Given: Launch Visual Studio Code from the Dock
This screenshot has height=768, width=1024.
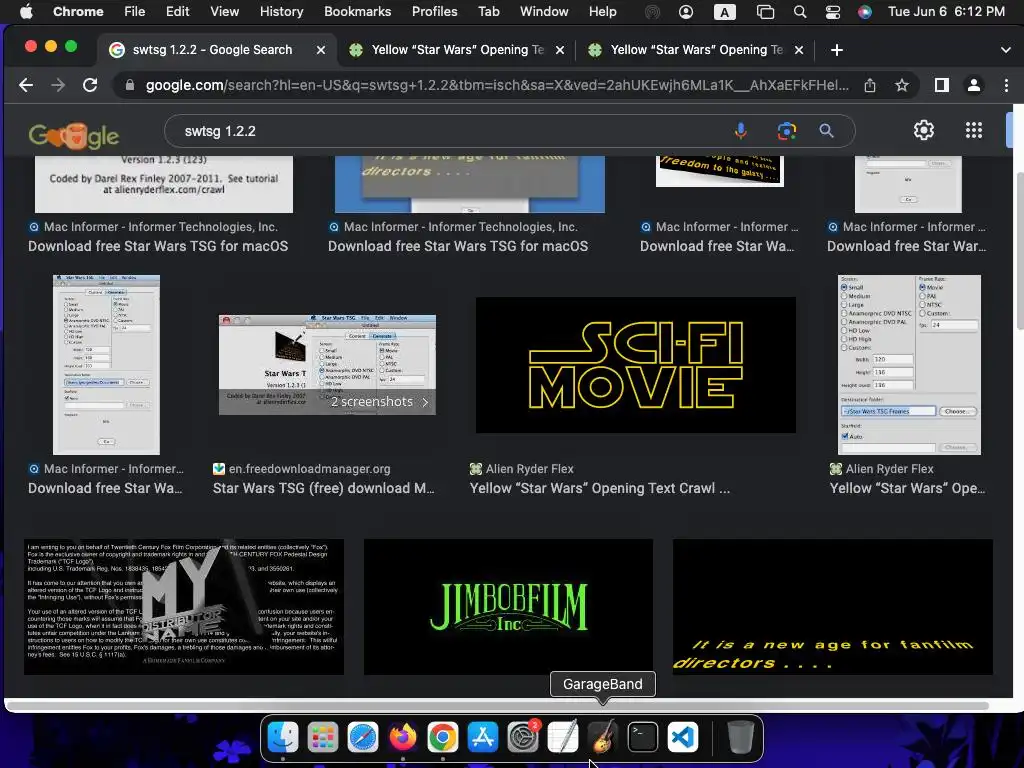Looking at the screenshot, I should click(683, 737).
